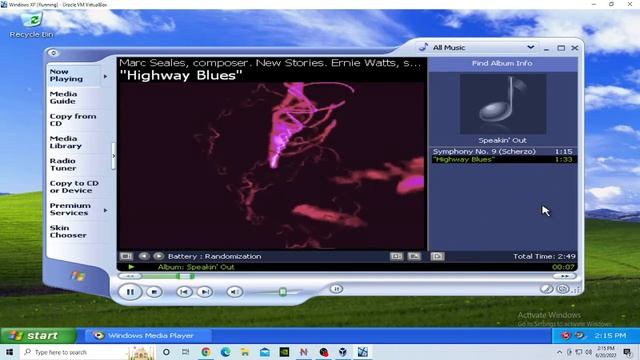
Task: Open Cortana circle icon
Action: click(x=166, y=352)
